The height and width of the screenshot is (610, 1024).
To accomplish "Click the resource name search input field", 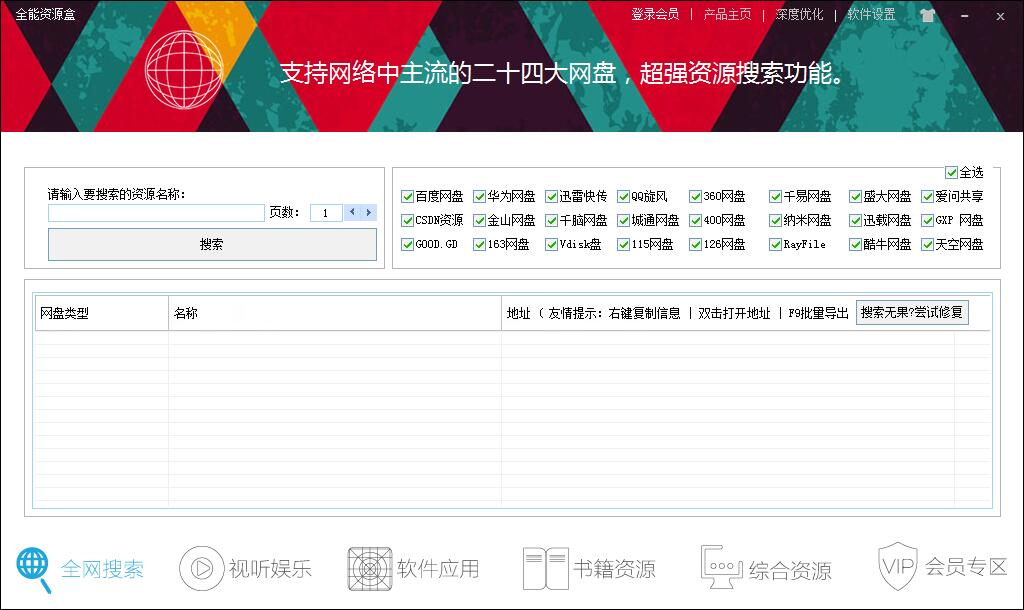I will pyautogui.click(x=156, y=213).
